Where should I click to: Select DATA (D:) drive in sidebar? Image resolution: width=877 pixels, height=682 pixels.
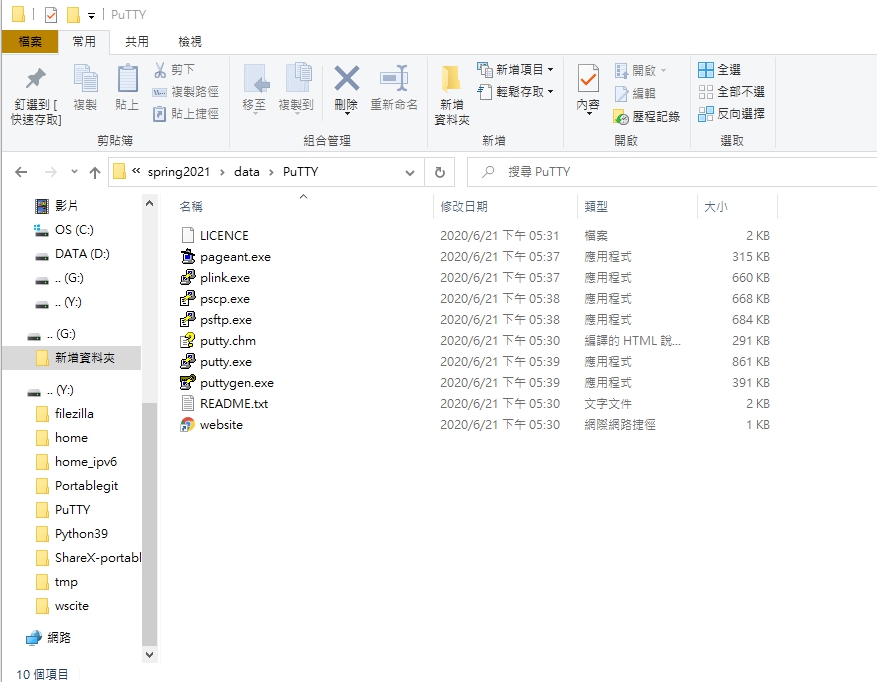point(82,254)
